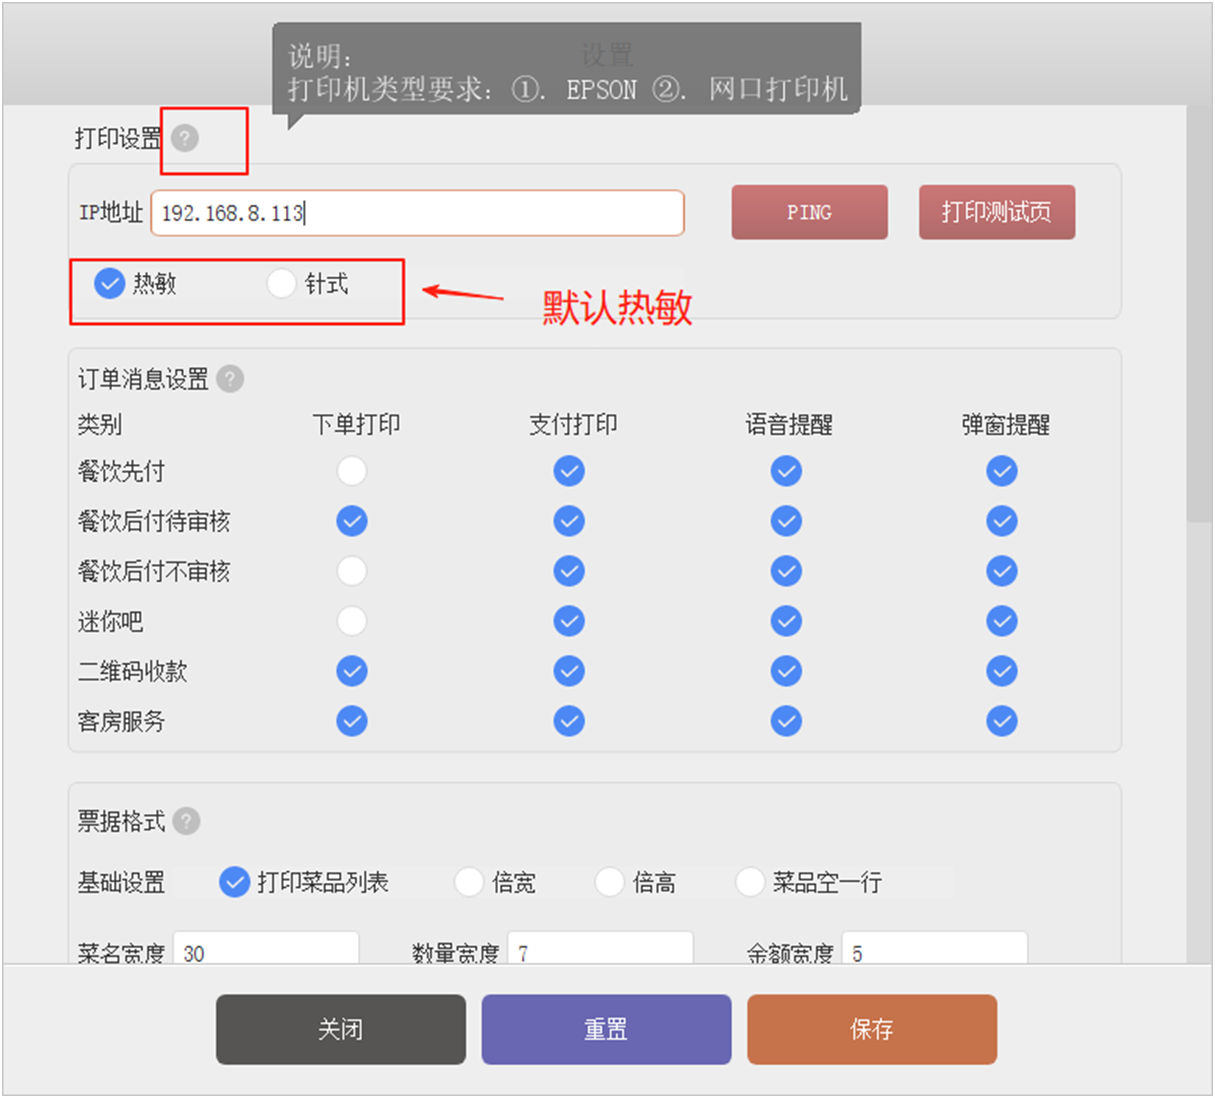Turn off 语音提醒 for 二维码收款
The image size is (1215, 1098).
click(786, 671)
